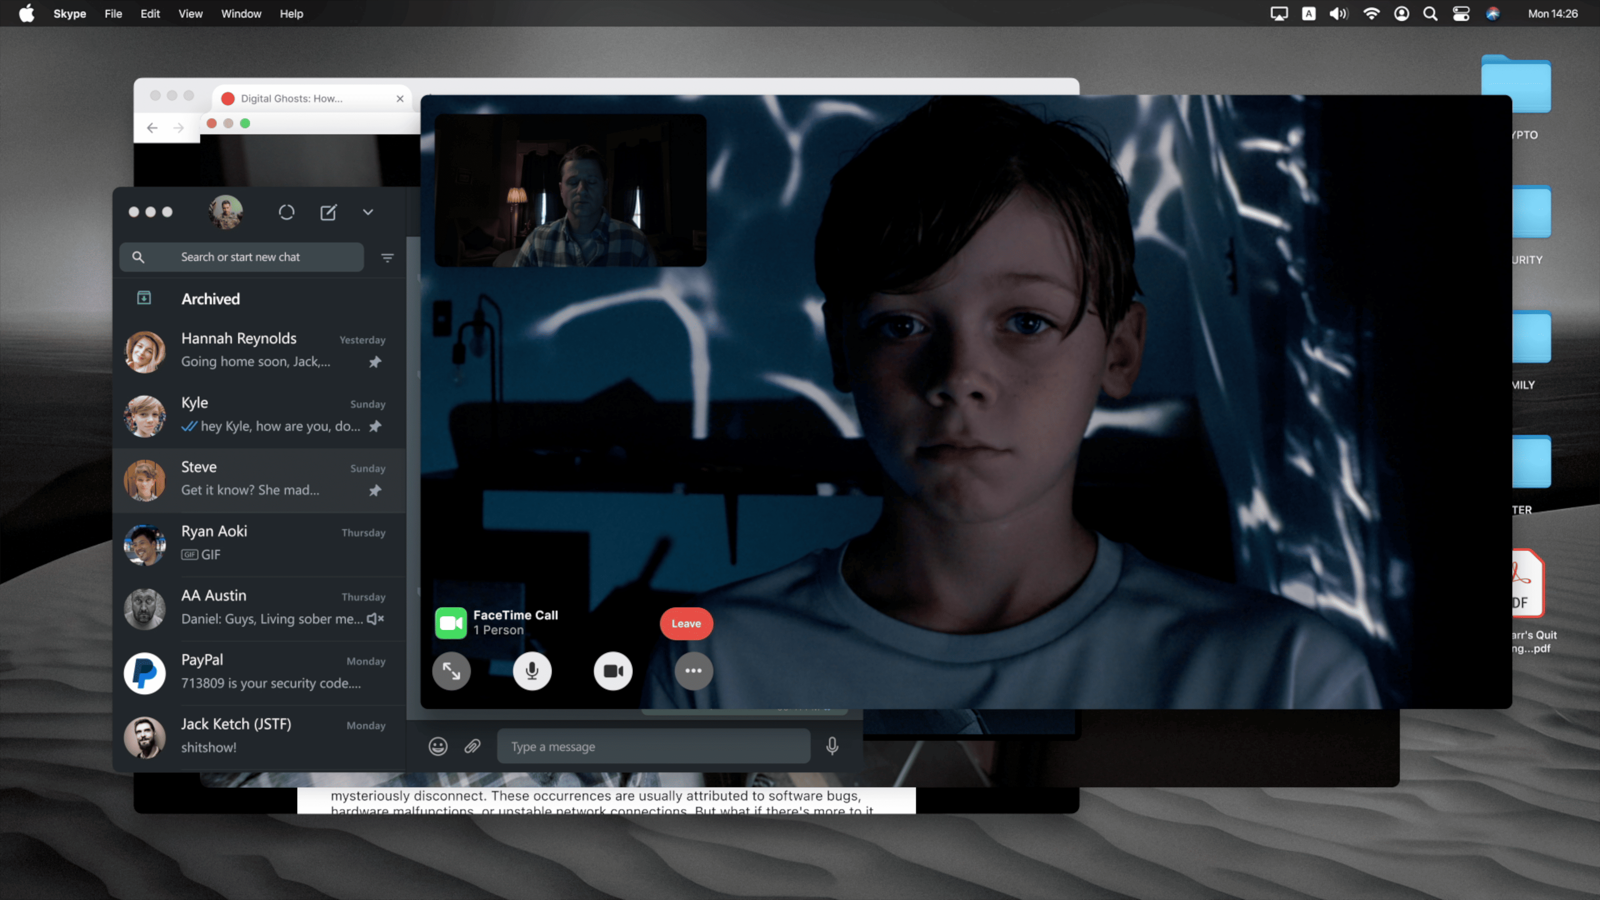Image resolution: width=1600 pixels, height=900 pixels.
Task: Open the Window menu
Action: point(241,14)
